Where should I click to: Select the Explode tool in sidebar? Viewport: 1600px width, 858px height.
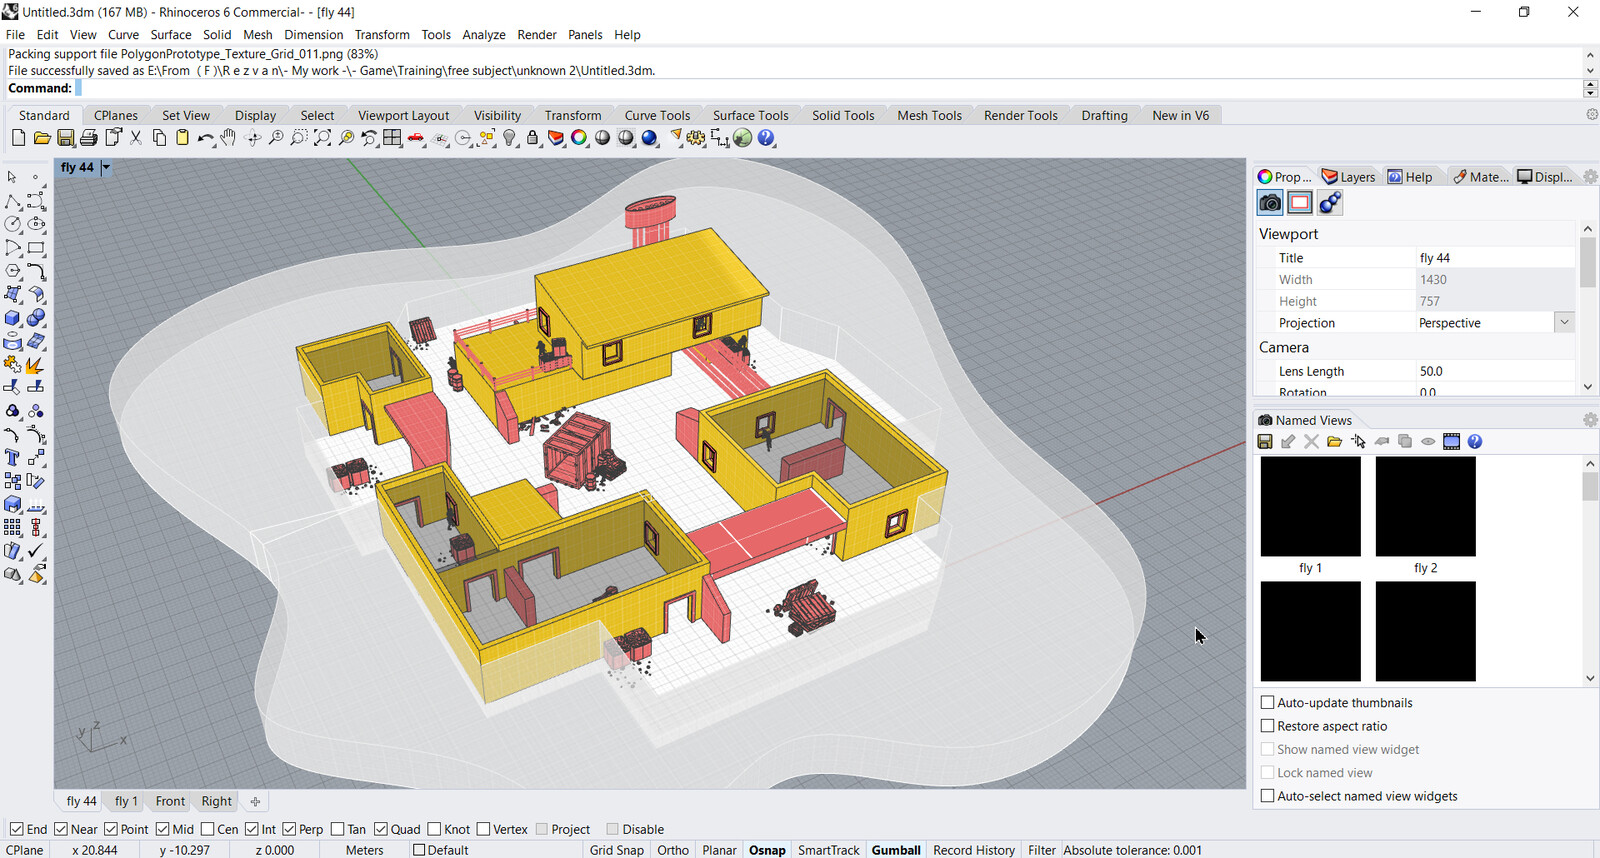(36, 364)
